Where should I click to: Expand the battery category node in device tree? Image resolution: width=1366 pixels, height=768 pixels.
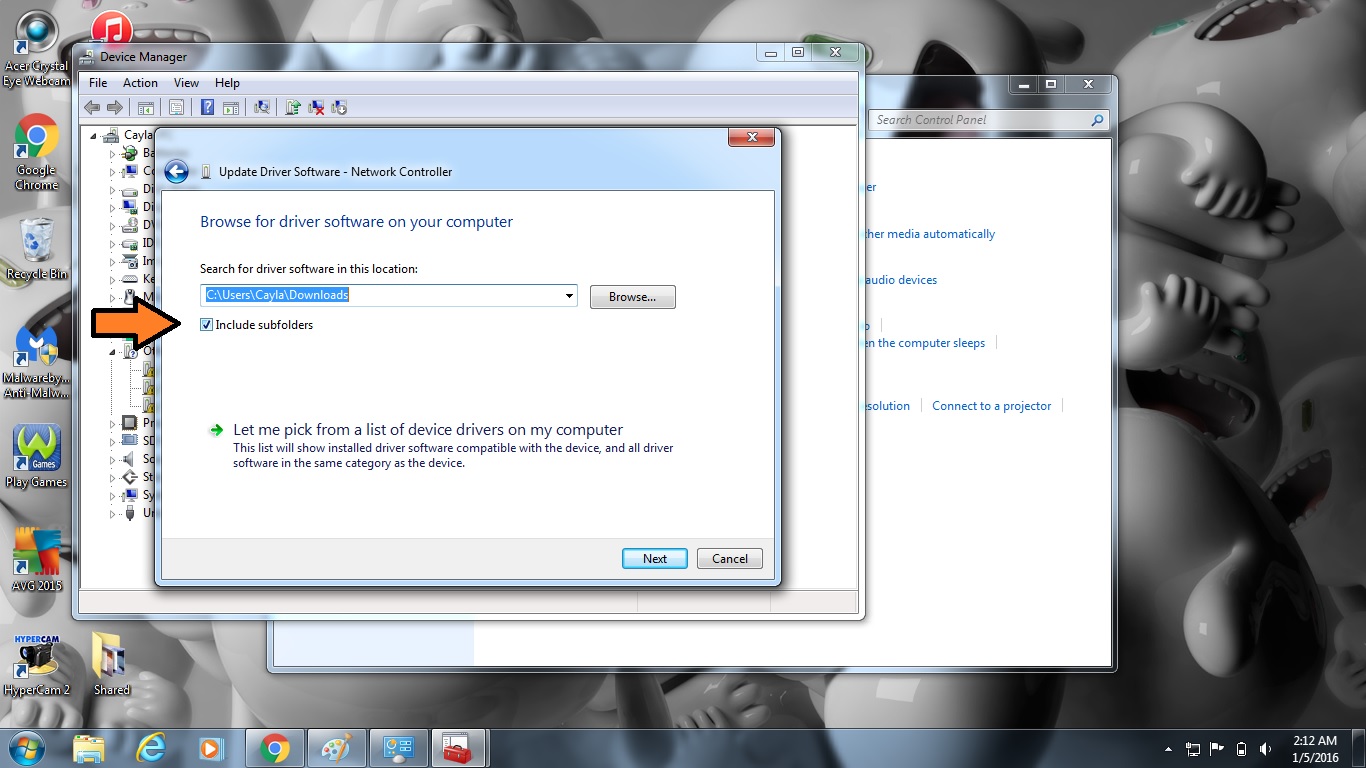coord(113,154)
